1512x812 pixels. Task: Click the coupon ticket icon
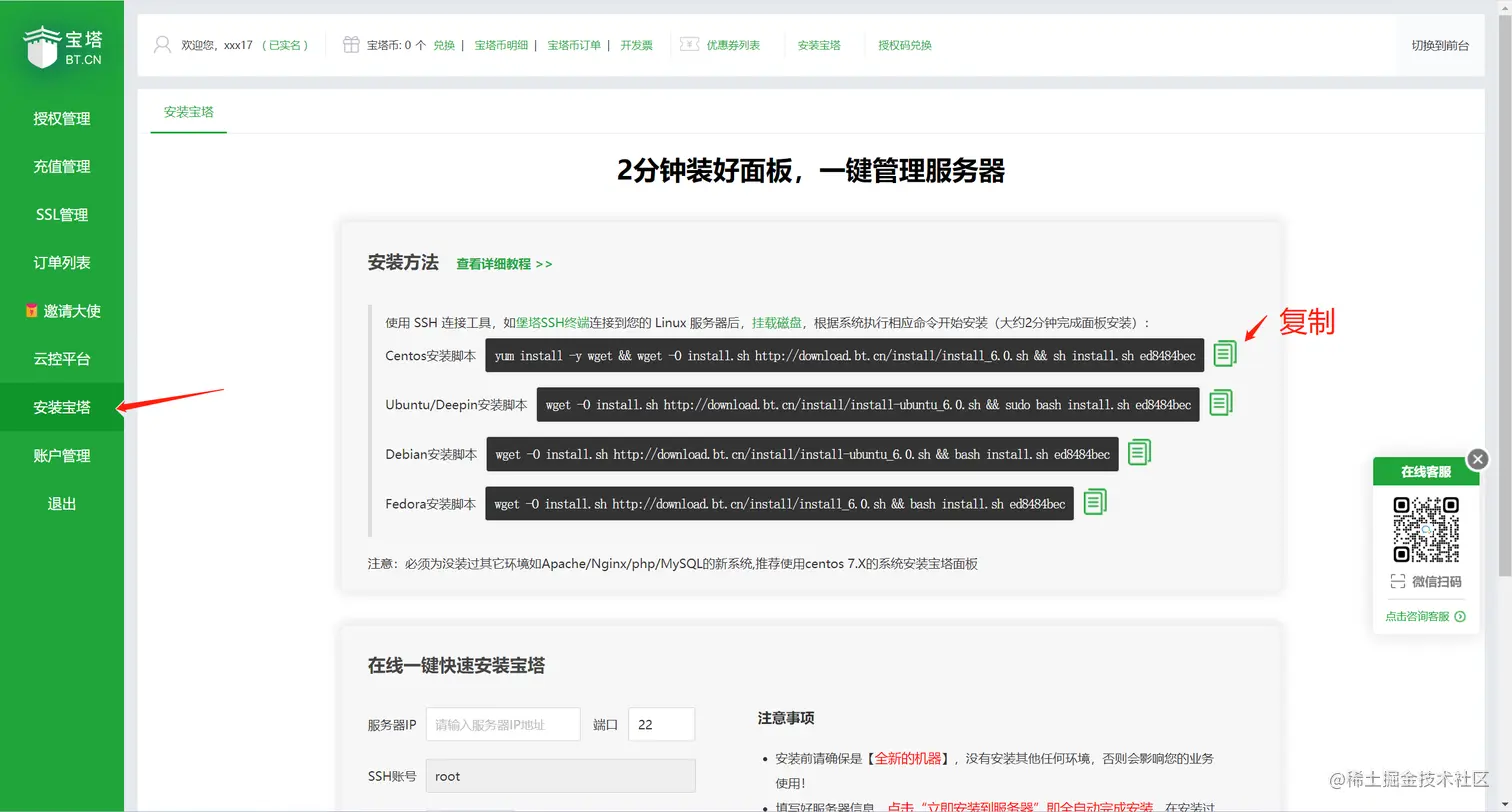point(689,45)
